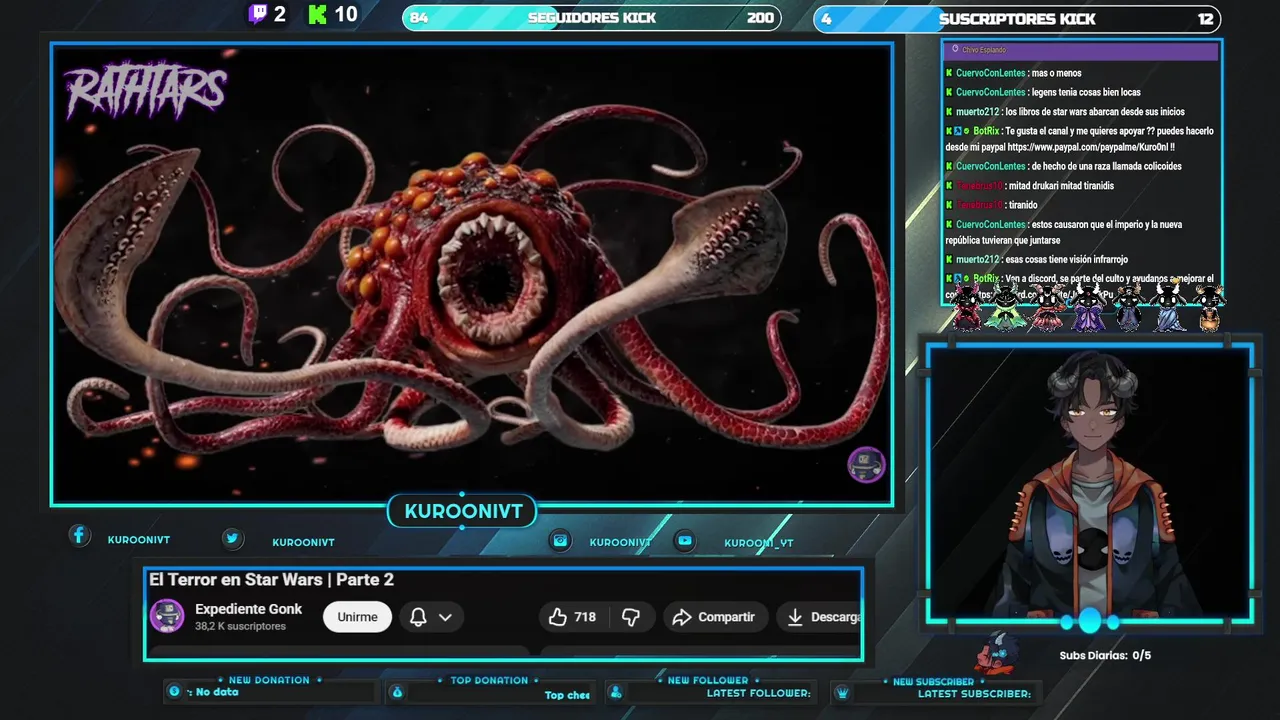Click title 'El Terror en Star Wars | Parte 2'

[x=271, y=580]
